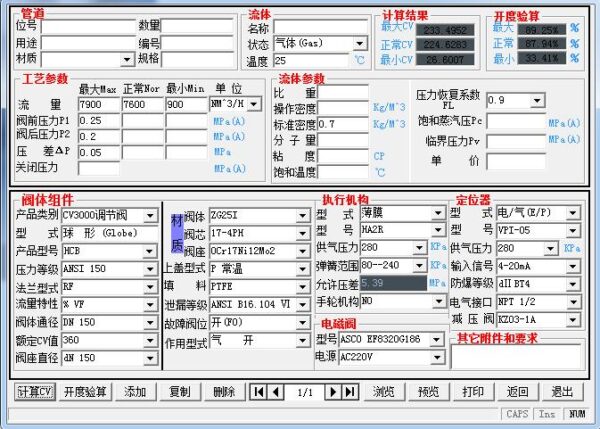
Task: Go to the previous record
Action: point(276,392)
